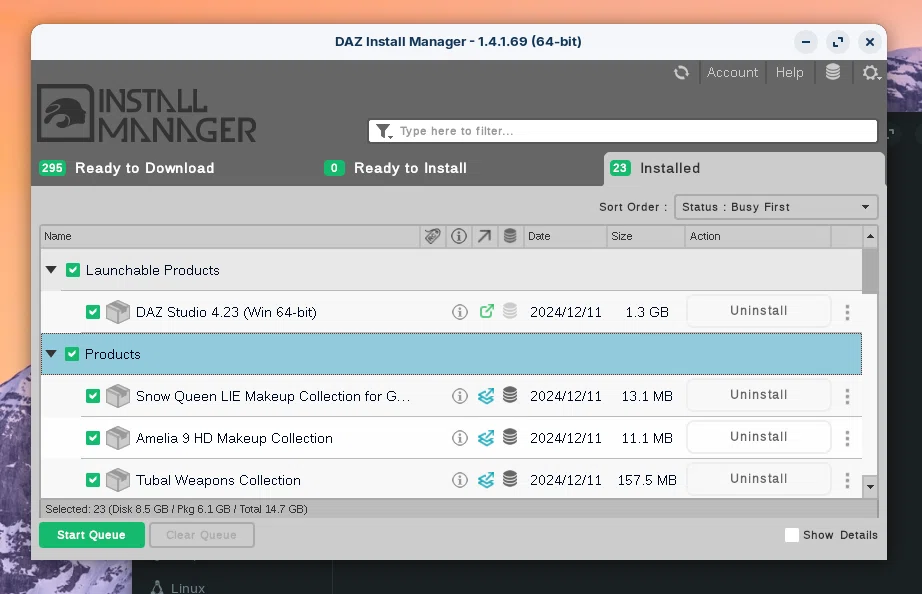Screen dimensions: 922x594
Task: Click the info column header icon
Action: pos(459,236)
